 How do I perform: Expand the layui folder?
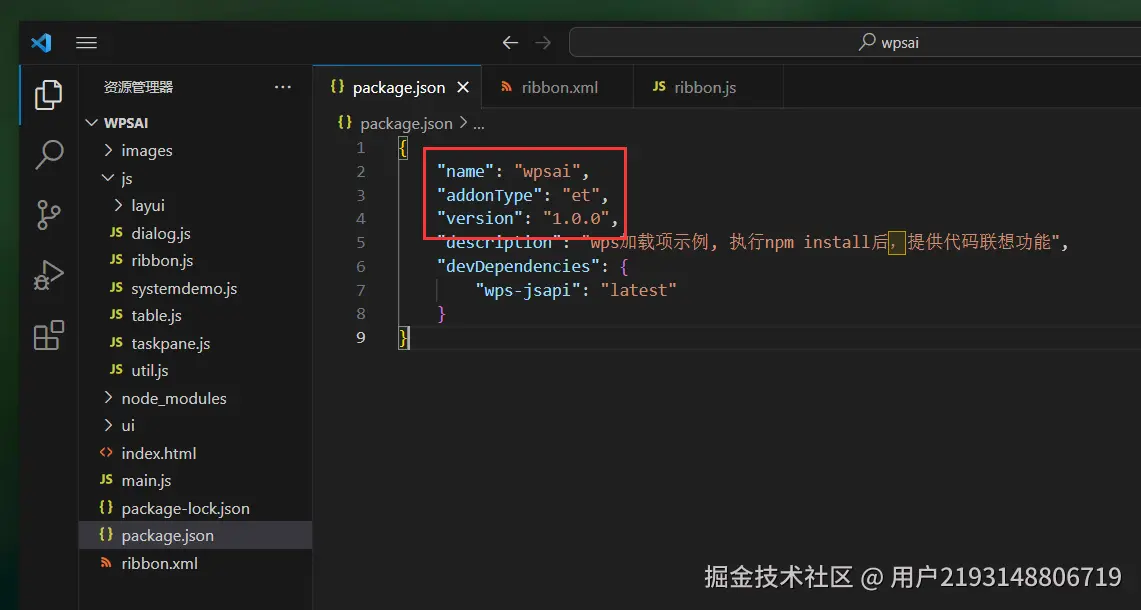point(195,206)
